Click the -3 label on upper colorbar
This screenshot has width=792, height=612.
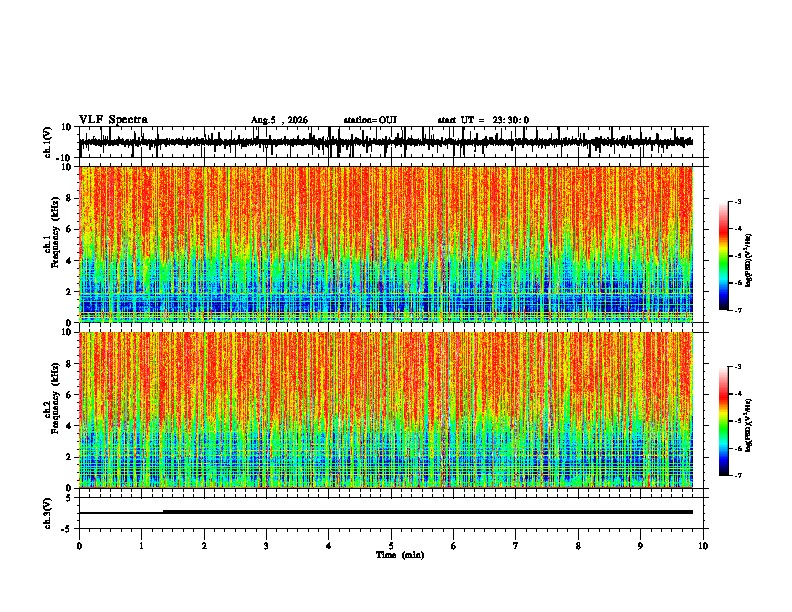pos(737,202)
